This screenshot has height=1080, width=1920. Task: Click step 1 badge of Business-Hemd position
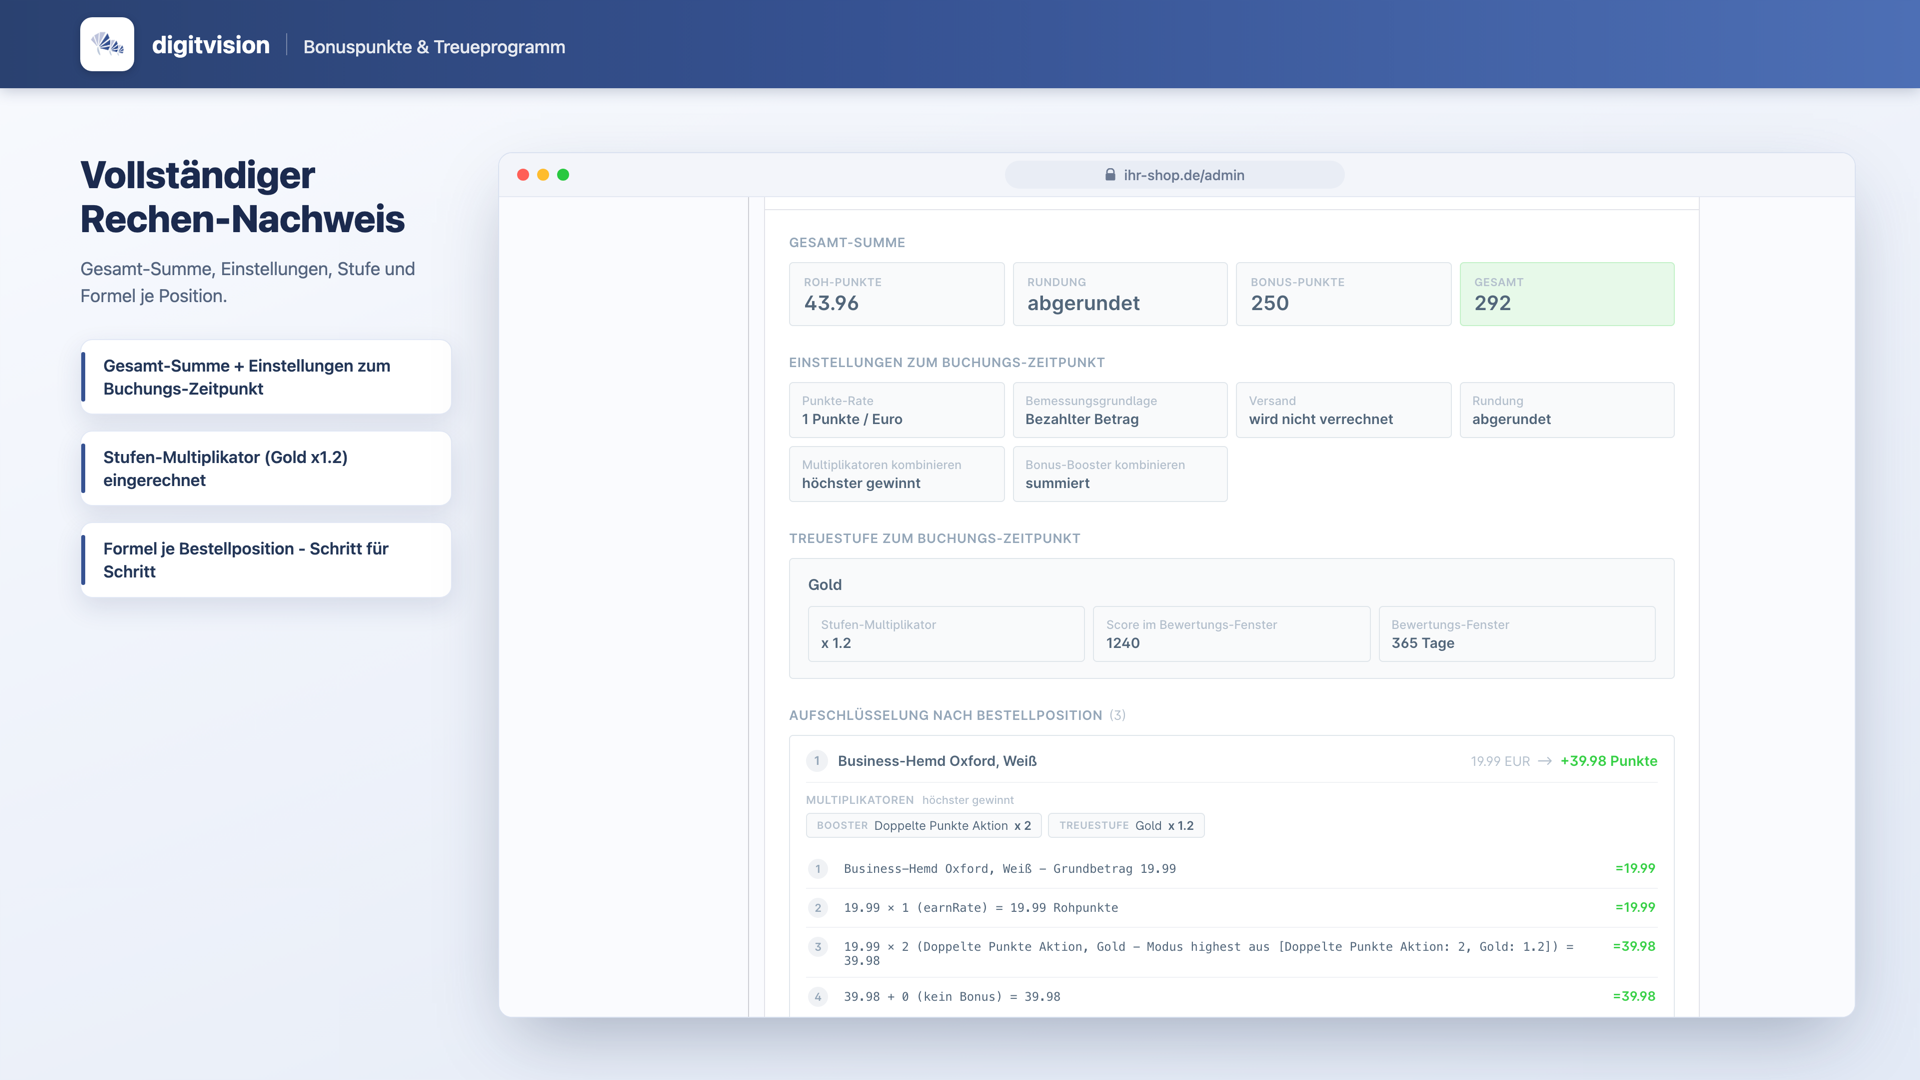[x=818, y=869]
